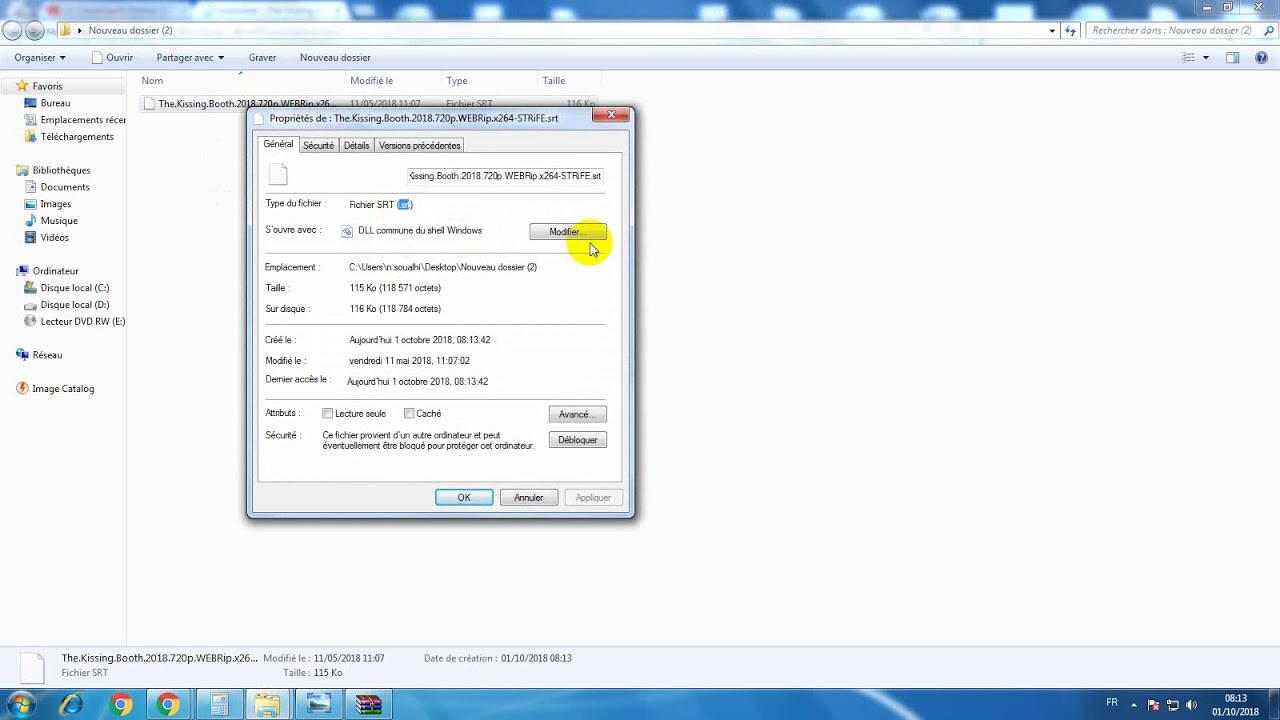Open the Windows Start menu

pyautogui.click(x=21, y=705)
